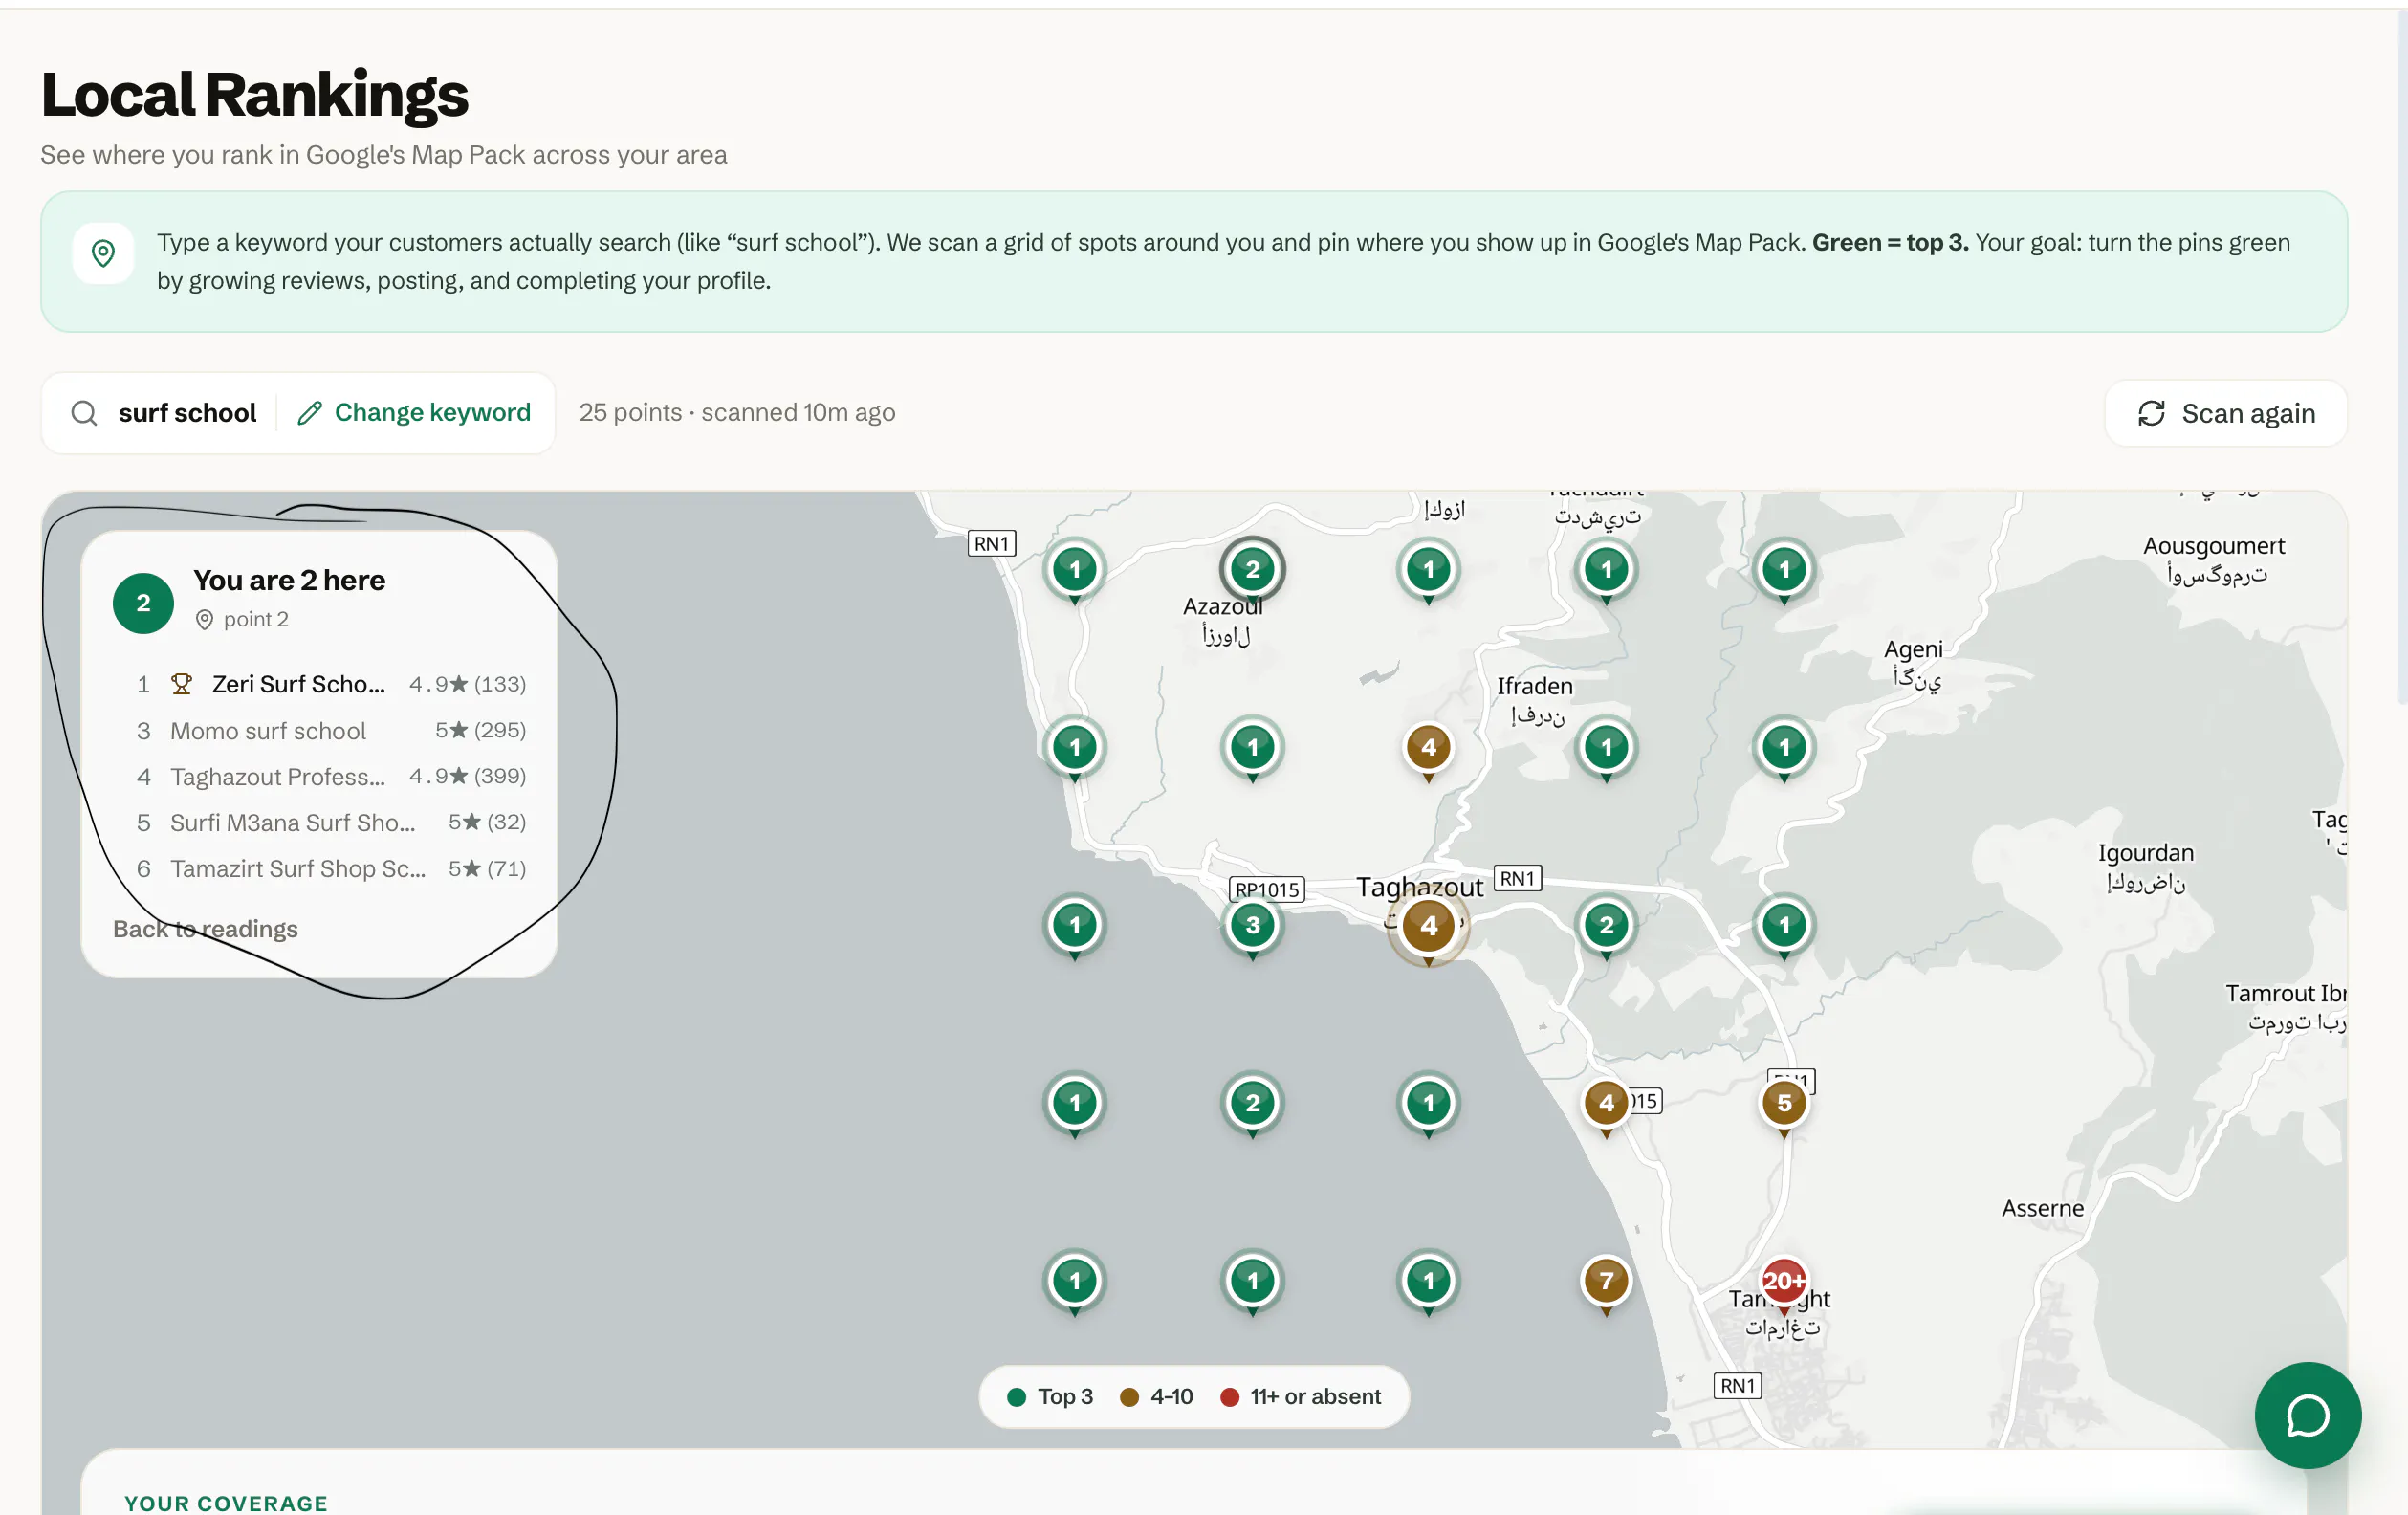Click the trophy icon beside Zeri Surf School
The image size is (2408, 1515).
tap(181, 684)
